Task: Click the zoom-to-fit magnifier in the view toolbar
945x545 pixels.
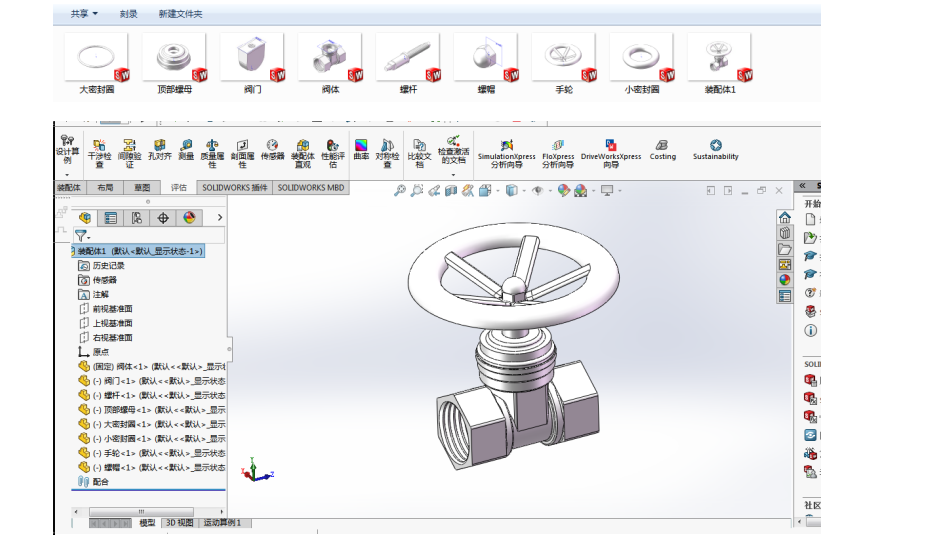Action: (x=400, y=190)
